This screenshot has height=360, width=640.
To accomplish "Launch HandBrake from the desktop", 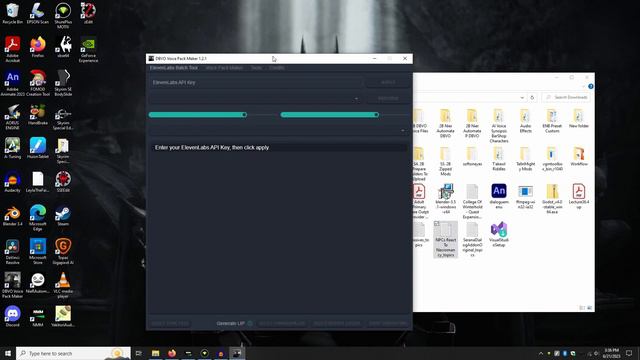I will tap(38, 115).
